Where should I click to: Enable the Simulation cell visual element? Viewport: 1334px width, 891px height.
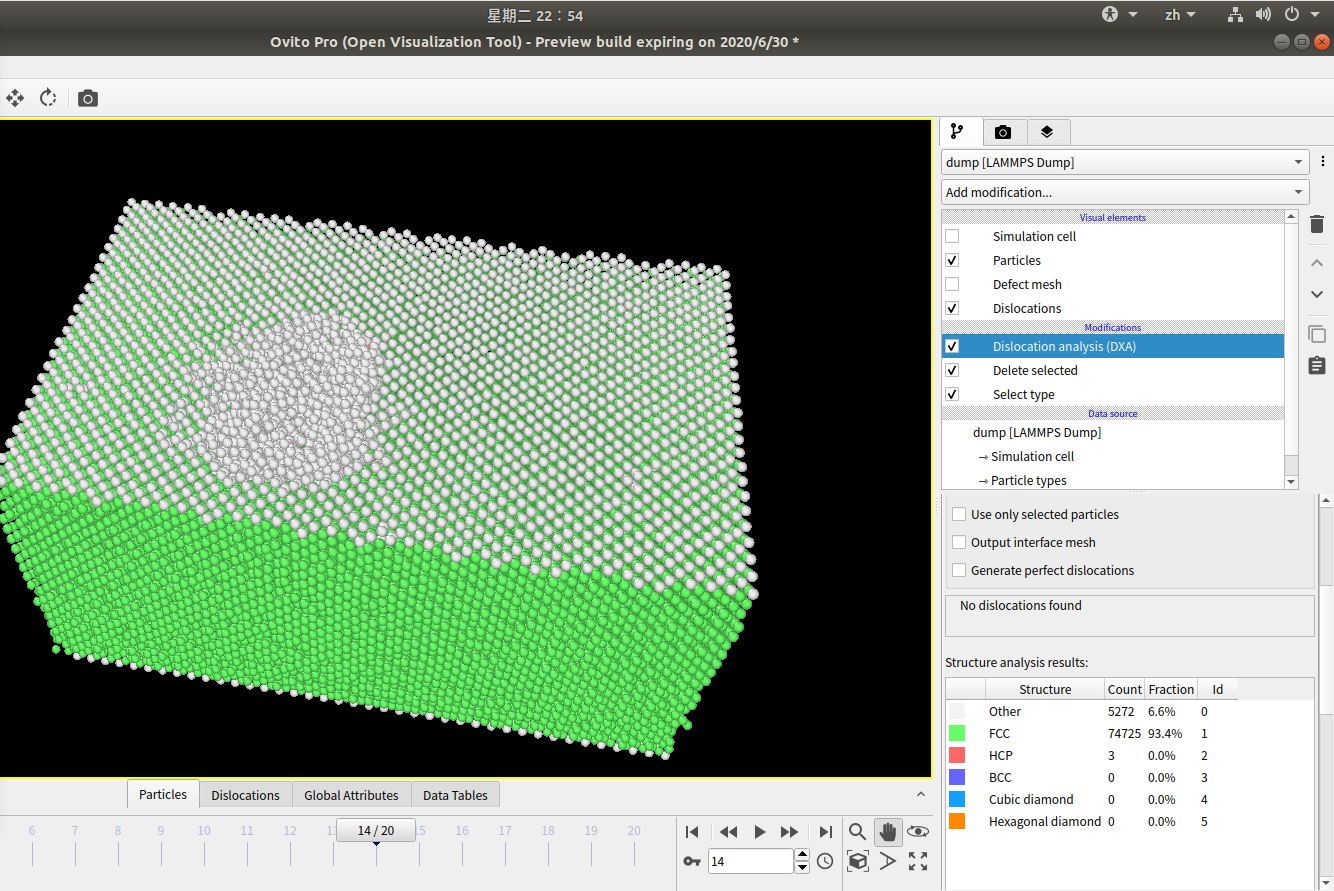[x=952, y=236]
